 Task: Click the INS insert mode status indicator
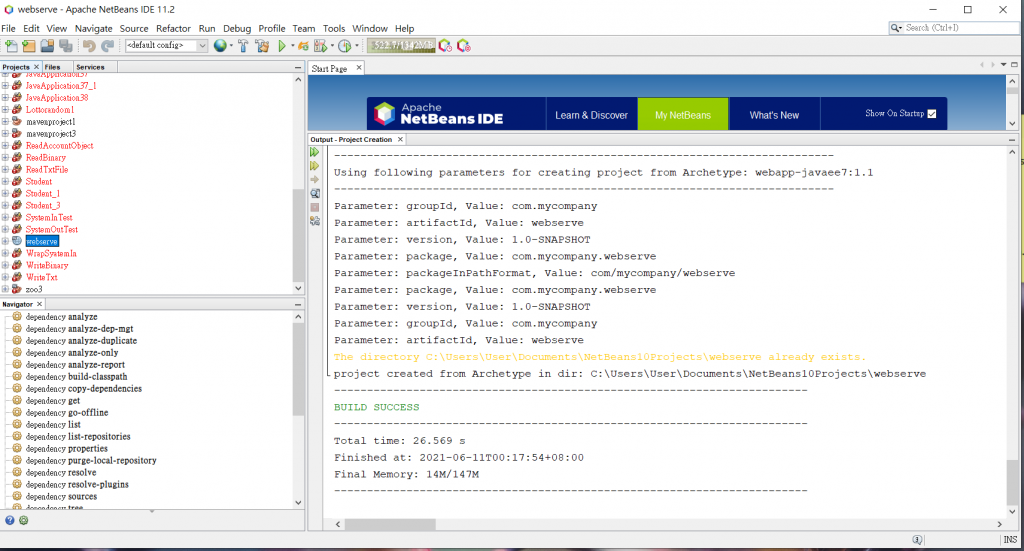[x=1010, y=540]
